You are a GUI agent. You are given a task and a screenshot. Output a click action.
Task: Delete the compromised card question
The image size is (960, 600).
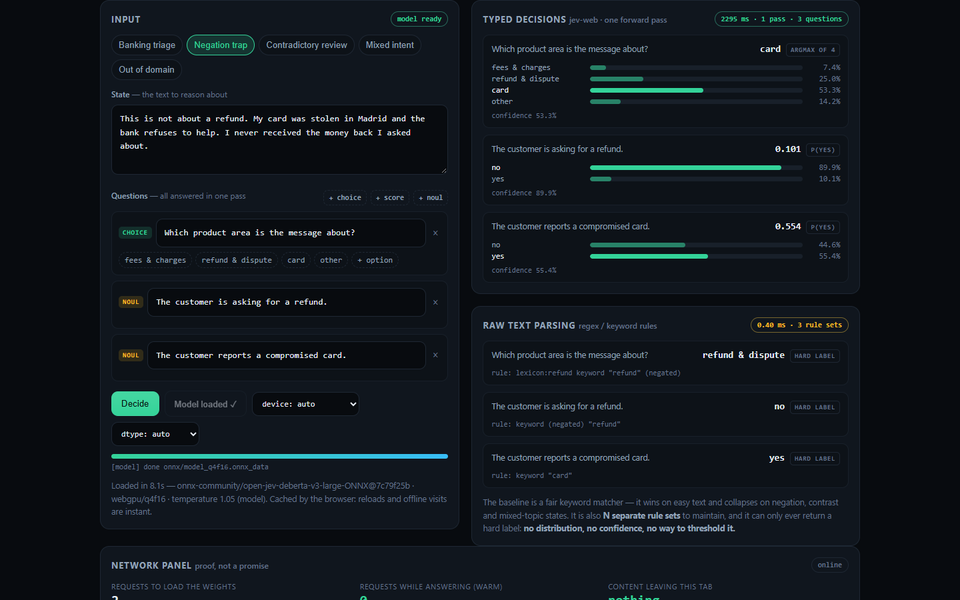pos(435,355)
